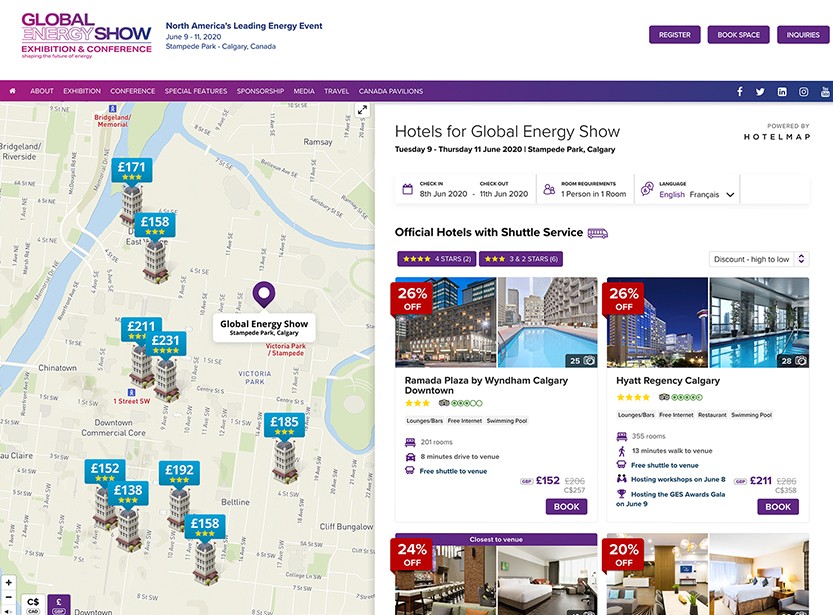Click the room requirements people icon
The width and height of the screenshot is (833, 615).
[549, 189]
